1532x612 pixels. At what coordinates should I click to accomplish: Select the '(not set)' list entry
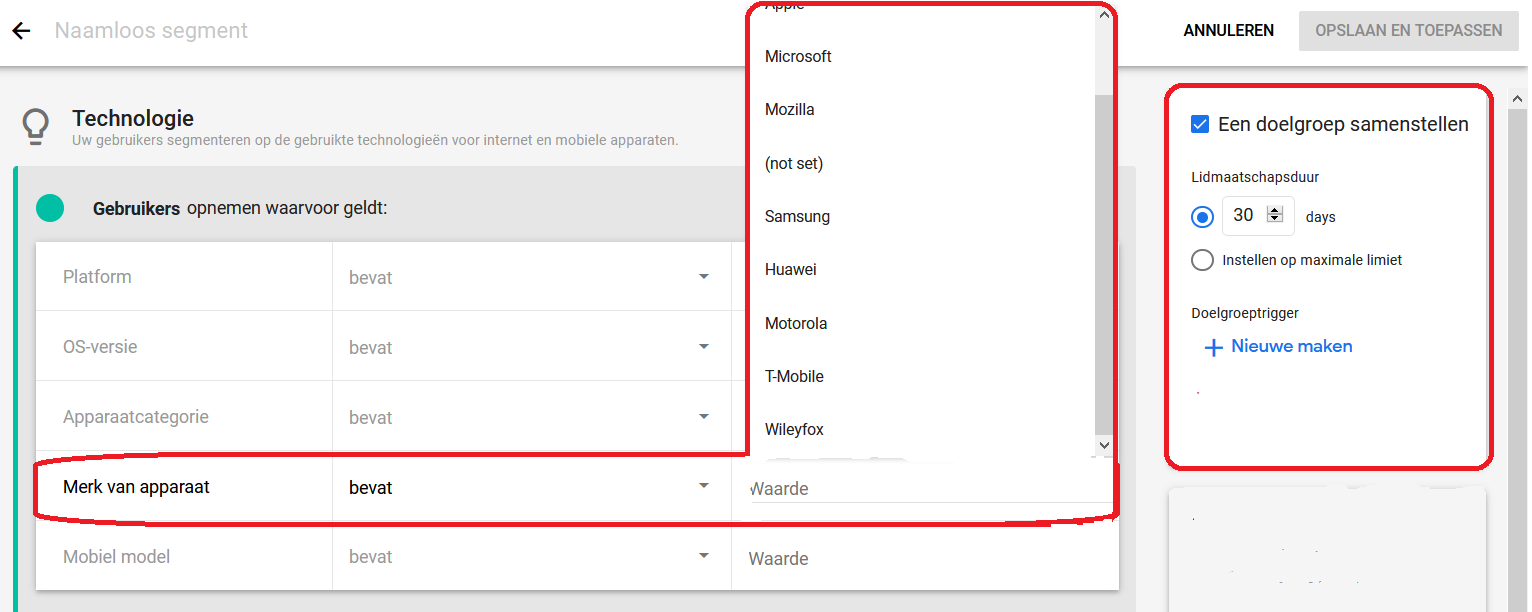coord(794,163)
